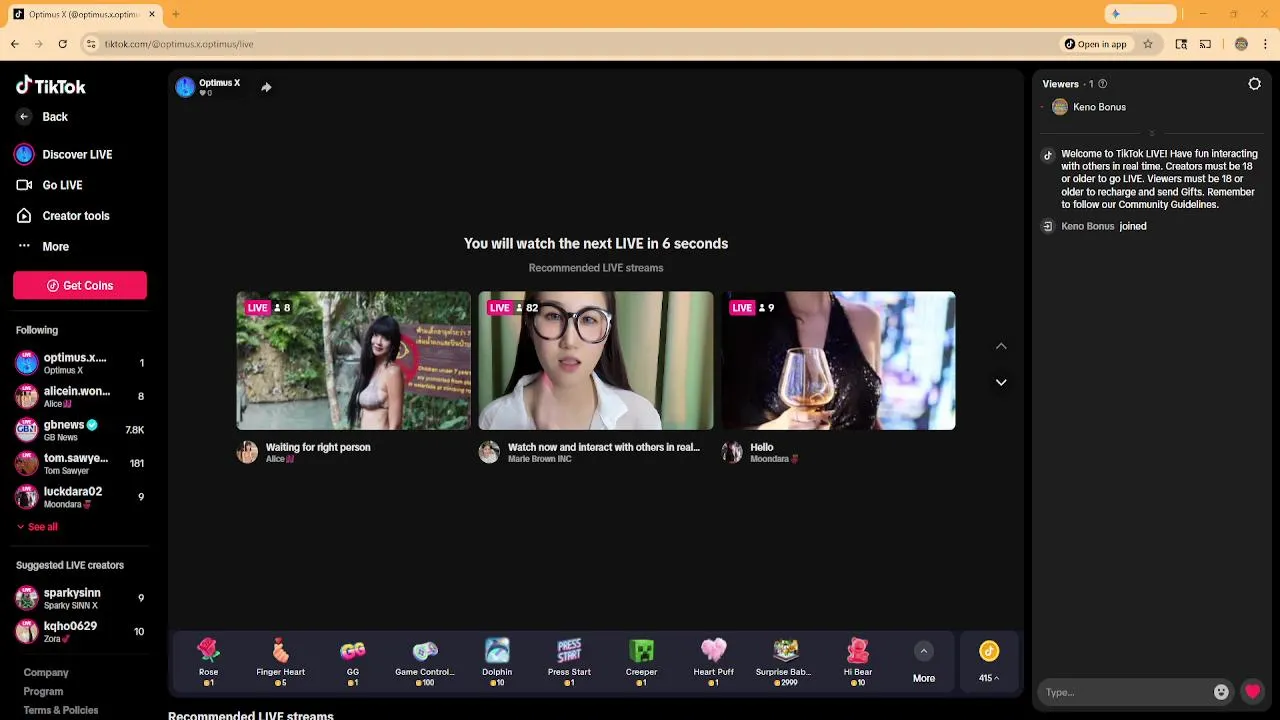Open the emoji picker in chat

(1221, 692)
